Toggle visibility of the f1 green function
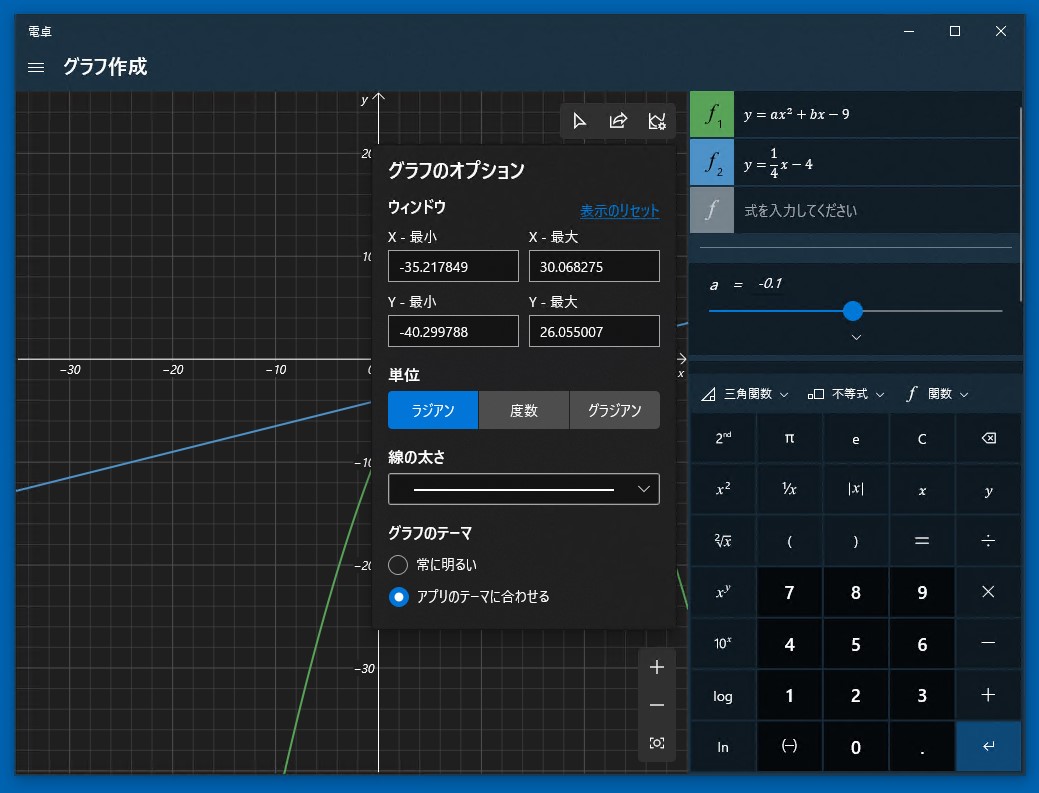 pyautogui.click(x=712, y=115)
